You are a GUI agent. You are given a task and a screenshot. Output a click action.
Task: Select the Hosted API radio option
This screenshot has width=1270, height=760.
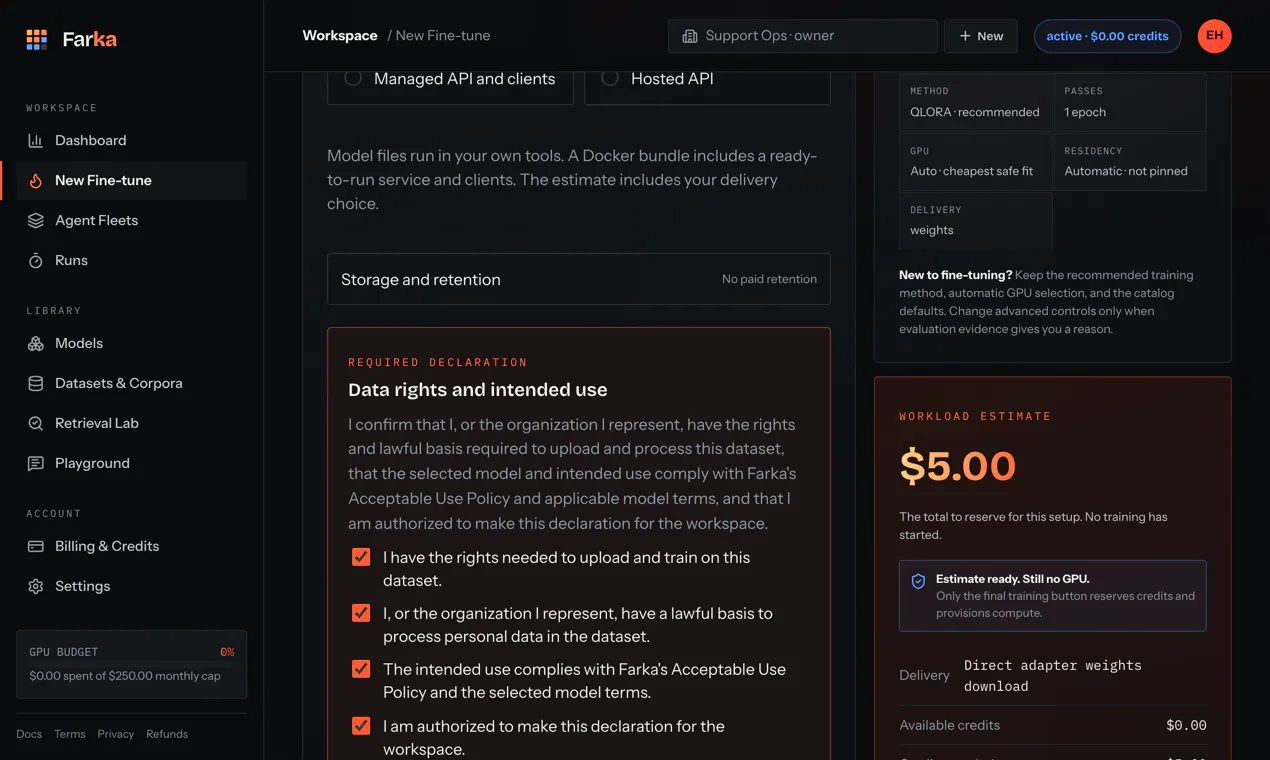click(610, 78)
